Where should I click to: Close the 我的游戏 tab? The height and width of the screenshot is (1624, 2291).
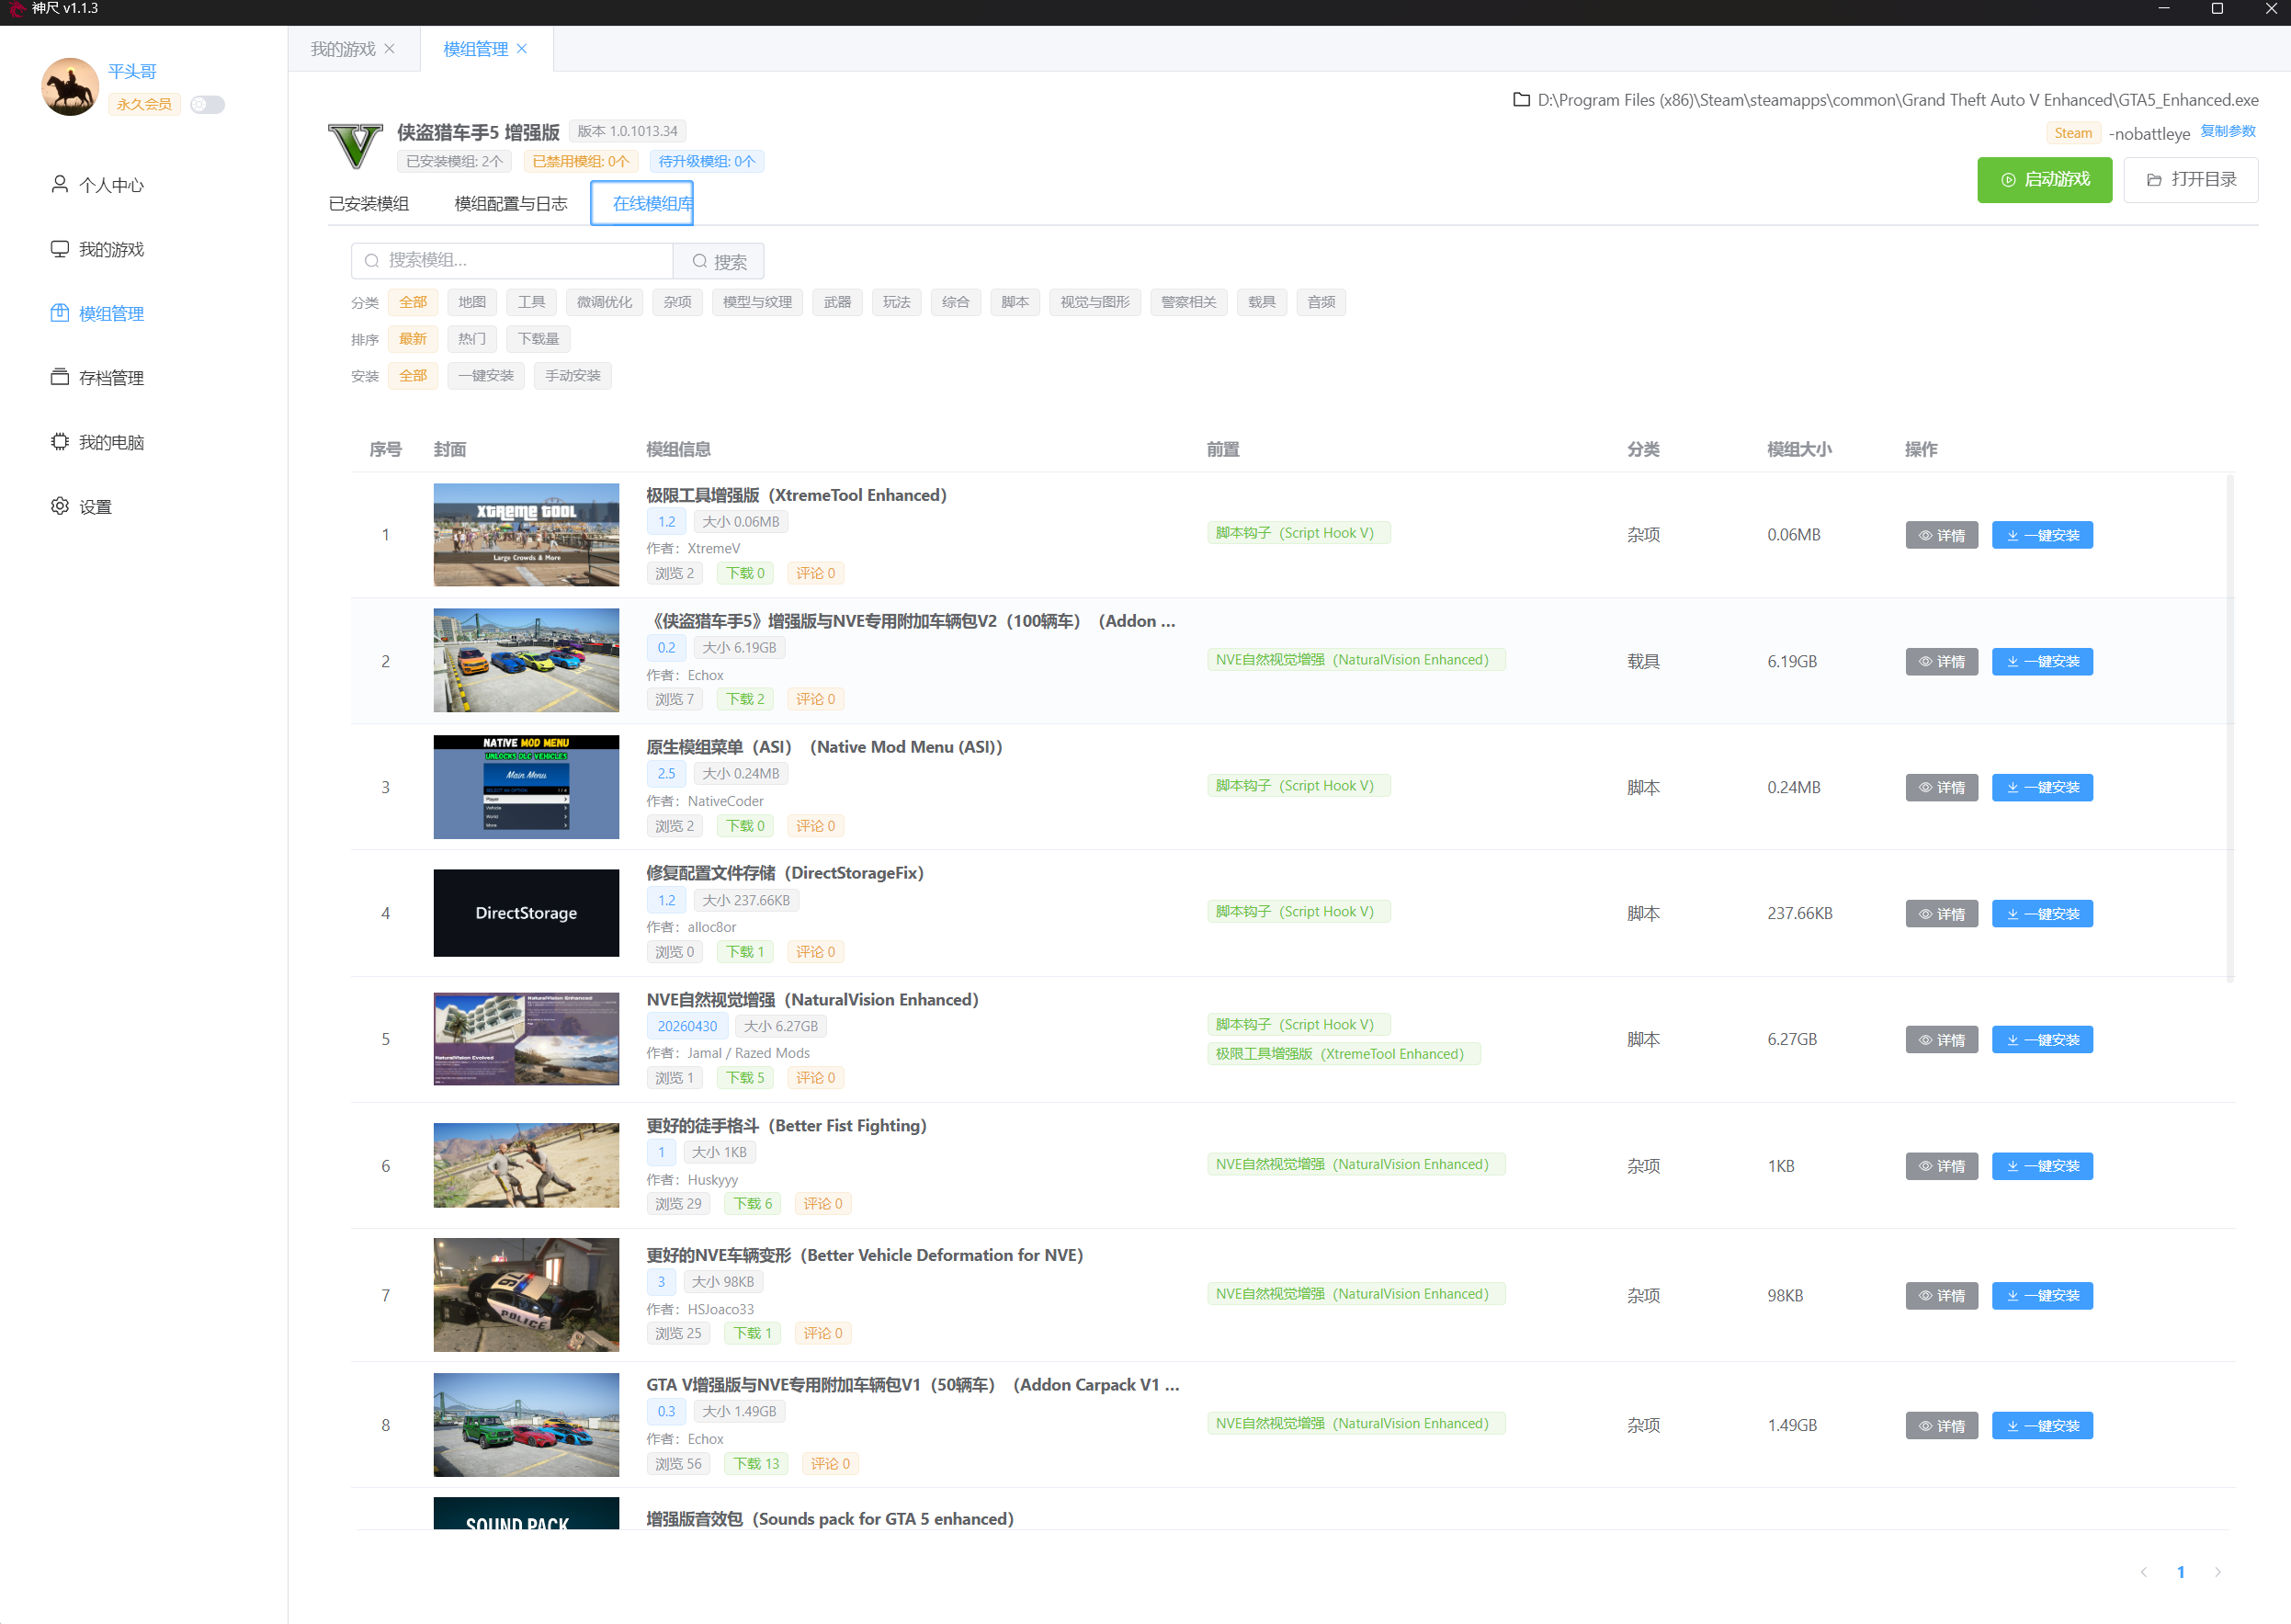(390, 49)
